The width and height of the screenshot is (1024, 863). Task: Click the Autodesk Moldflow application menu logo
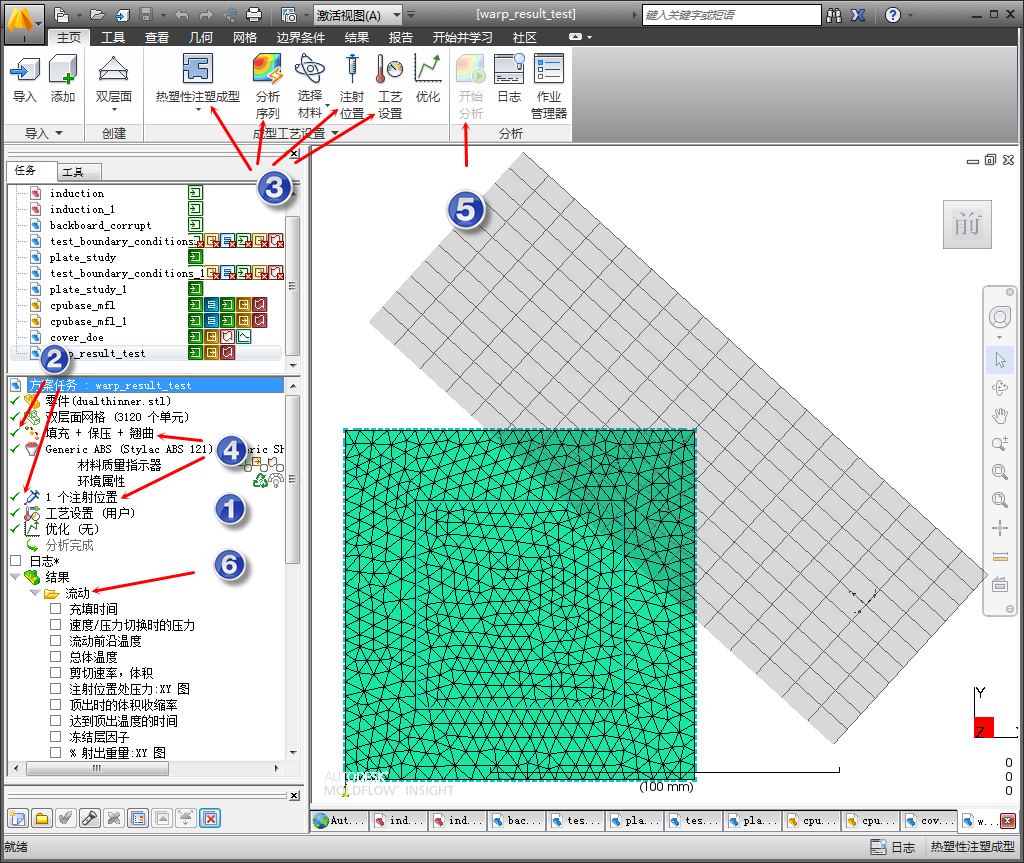pyautogui.click(x=24, y=22)
